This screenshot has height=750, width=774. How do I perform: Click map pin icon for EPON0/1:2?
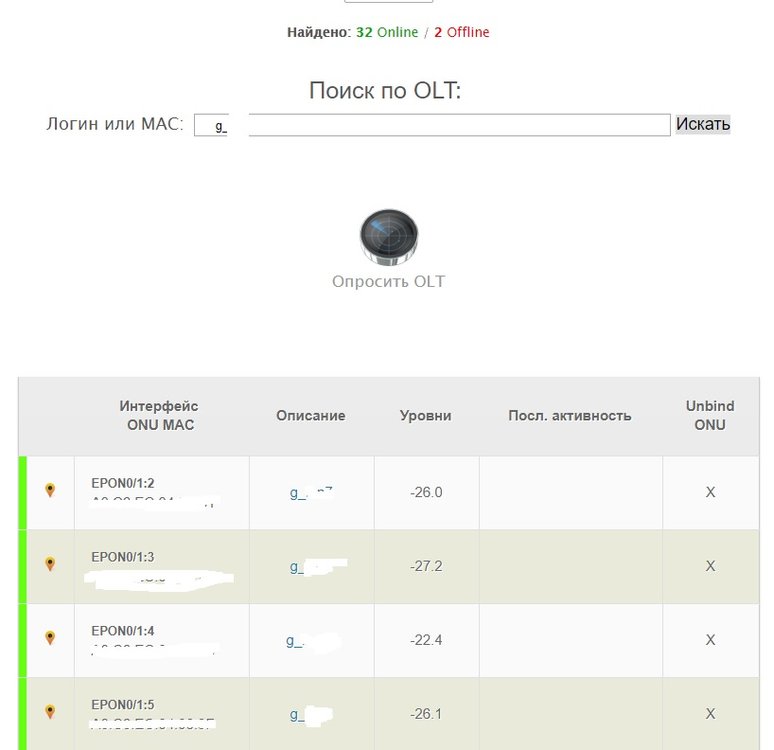pos(50,491)
